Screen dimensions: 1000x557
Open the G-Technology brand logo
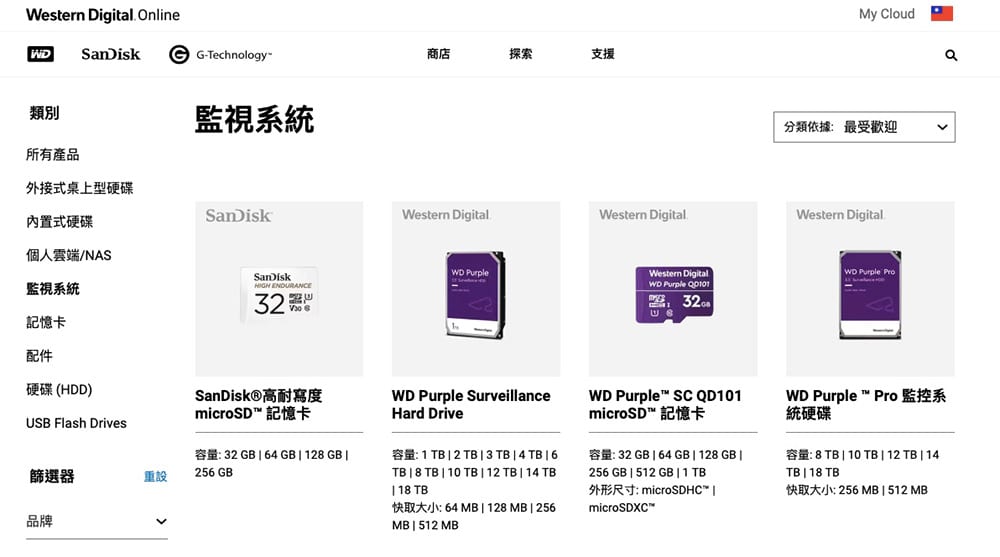pyautogui.click(x=221, y=55)
